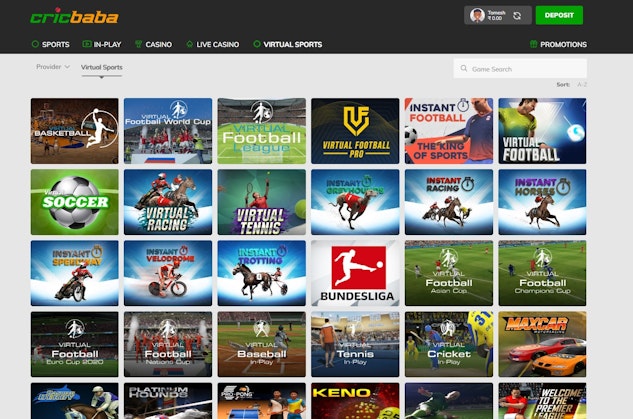Launch Virtual Football League game

point(262,131)
